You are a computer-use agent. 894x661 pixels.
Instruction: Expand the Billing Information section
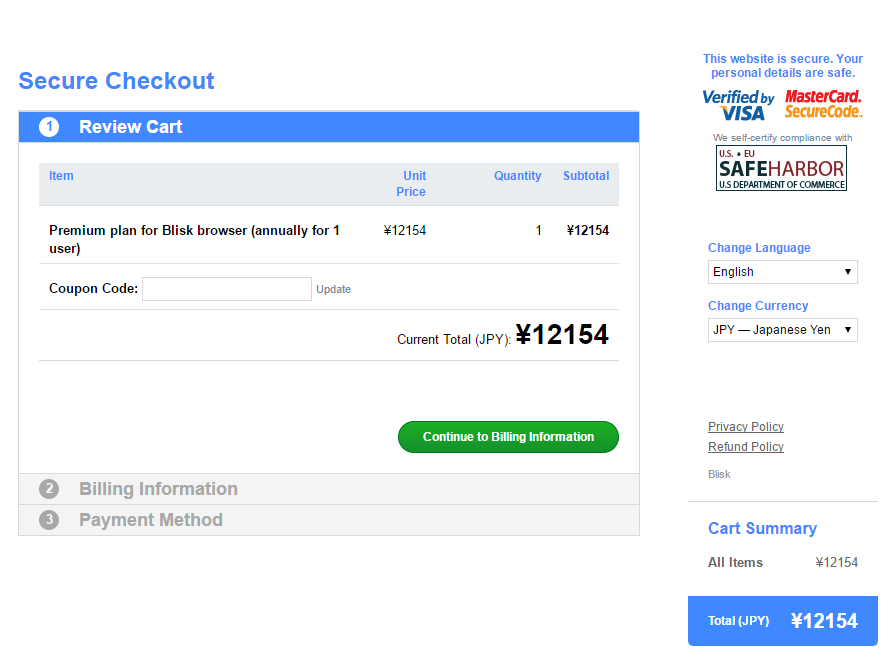[158, 489]
